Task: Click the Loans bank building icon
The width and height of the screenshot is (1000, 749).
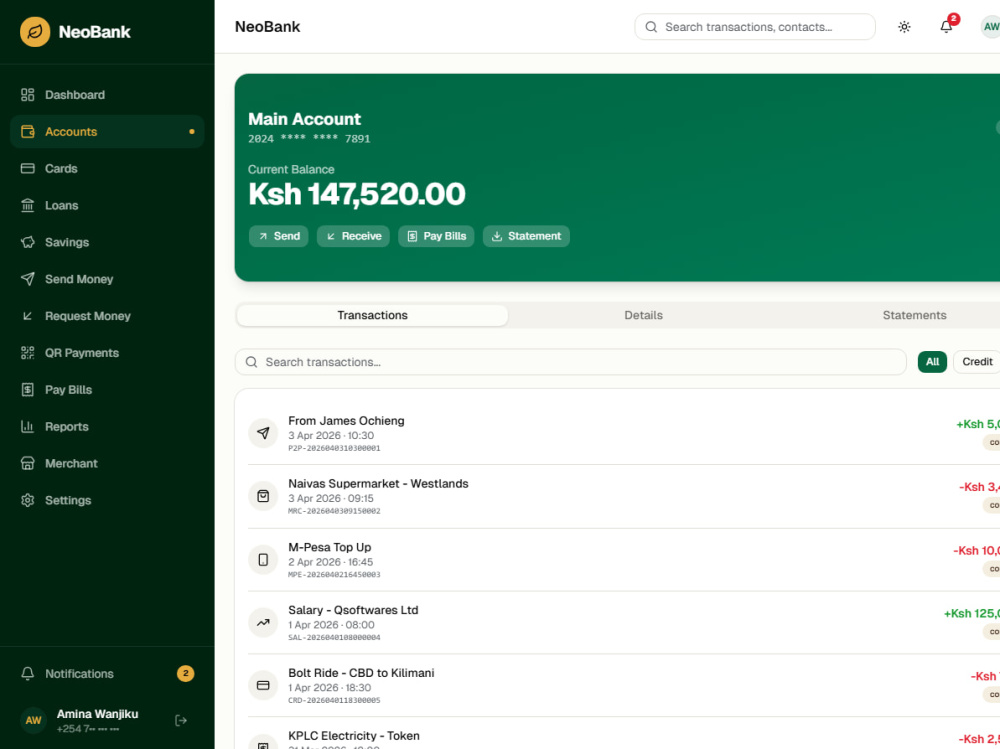Action: click(x=27, y=205)
